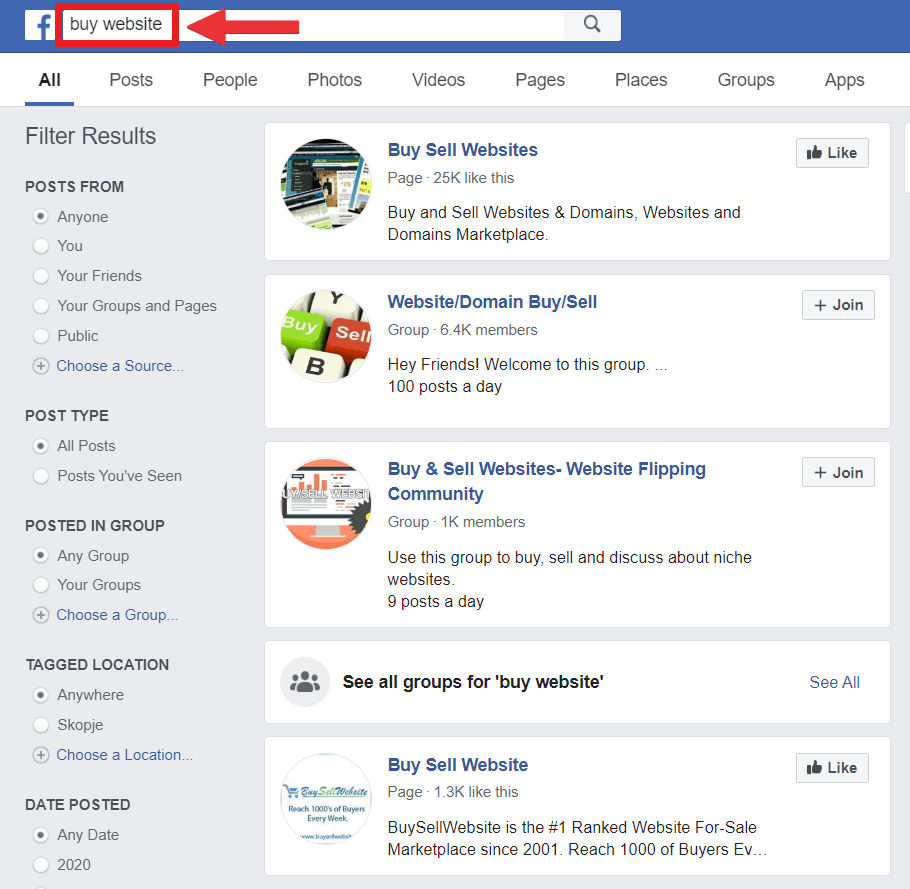
Task: Select Your Friends radio option
Action: click(x=41, y=276)
